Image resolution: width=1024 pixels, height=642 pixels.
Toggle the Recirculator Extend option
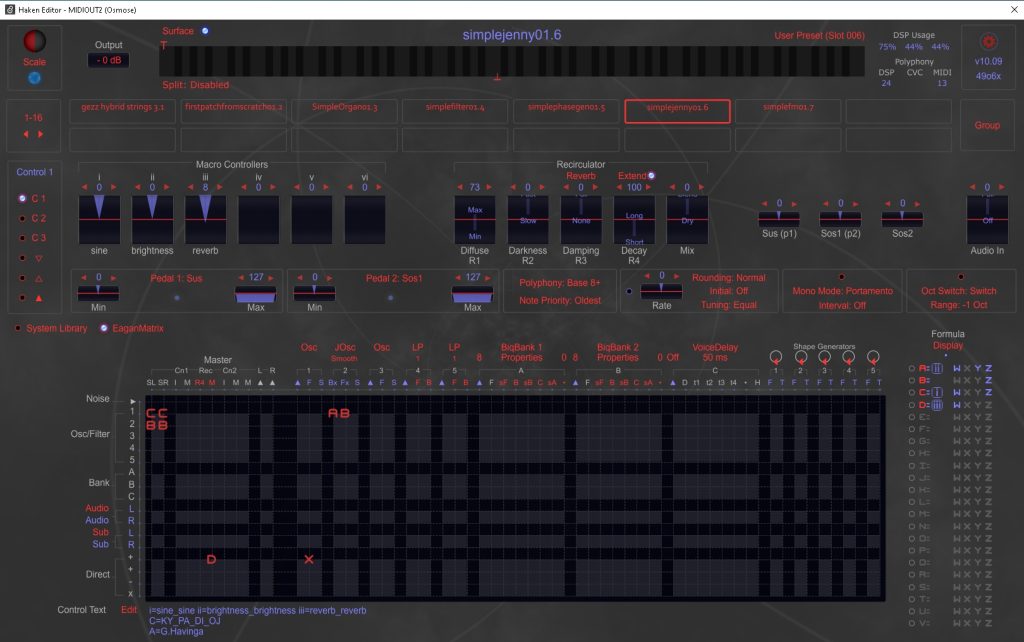651,176
